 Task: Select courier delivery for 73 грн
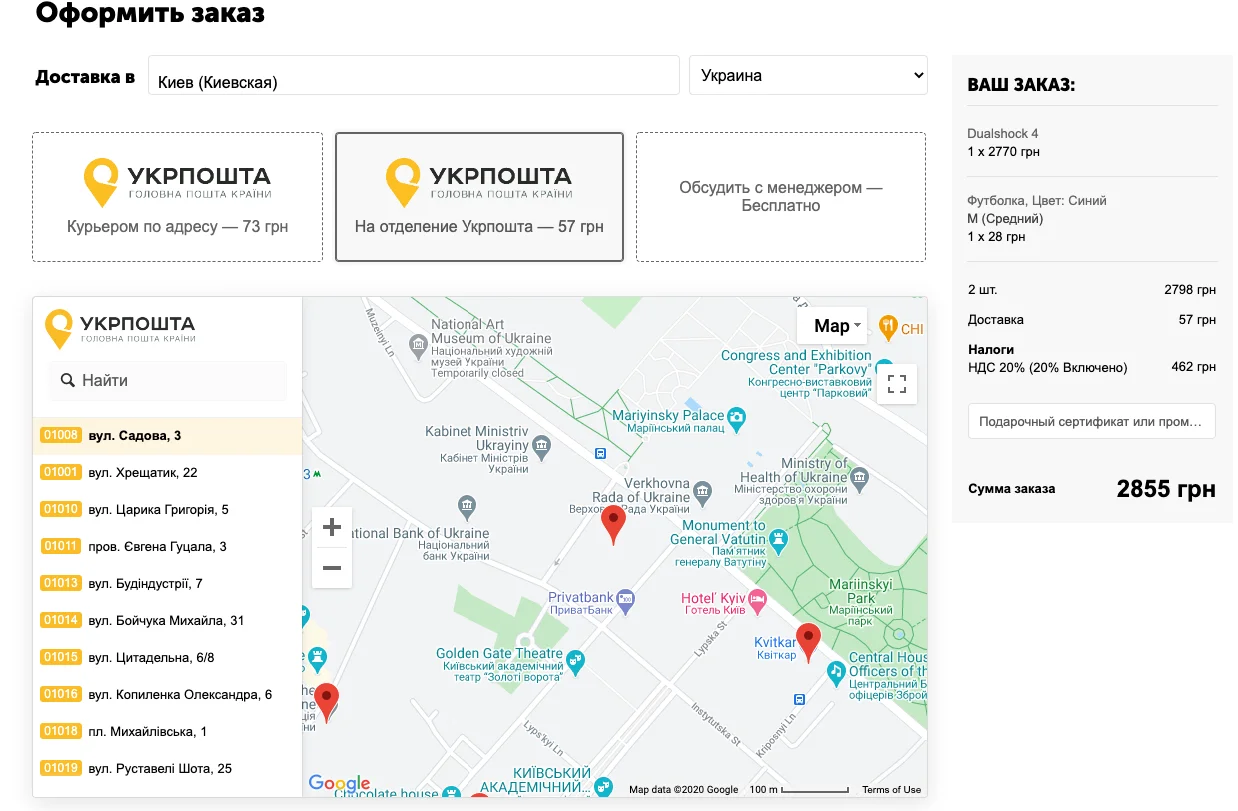(178, 197)
